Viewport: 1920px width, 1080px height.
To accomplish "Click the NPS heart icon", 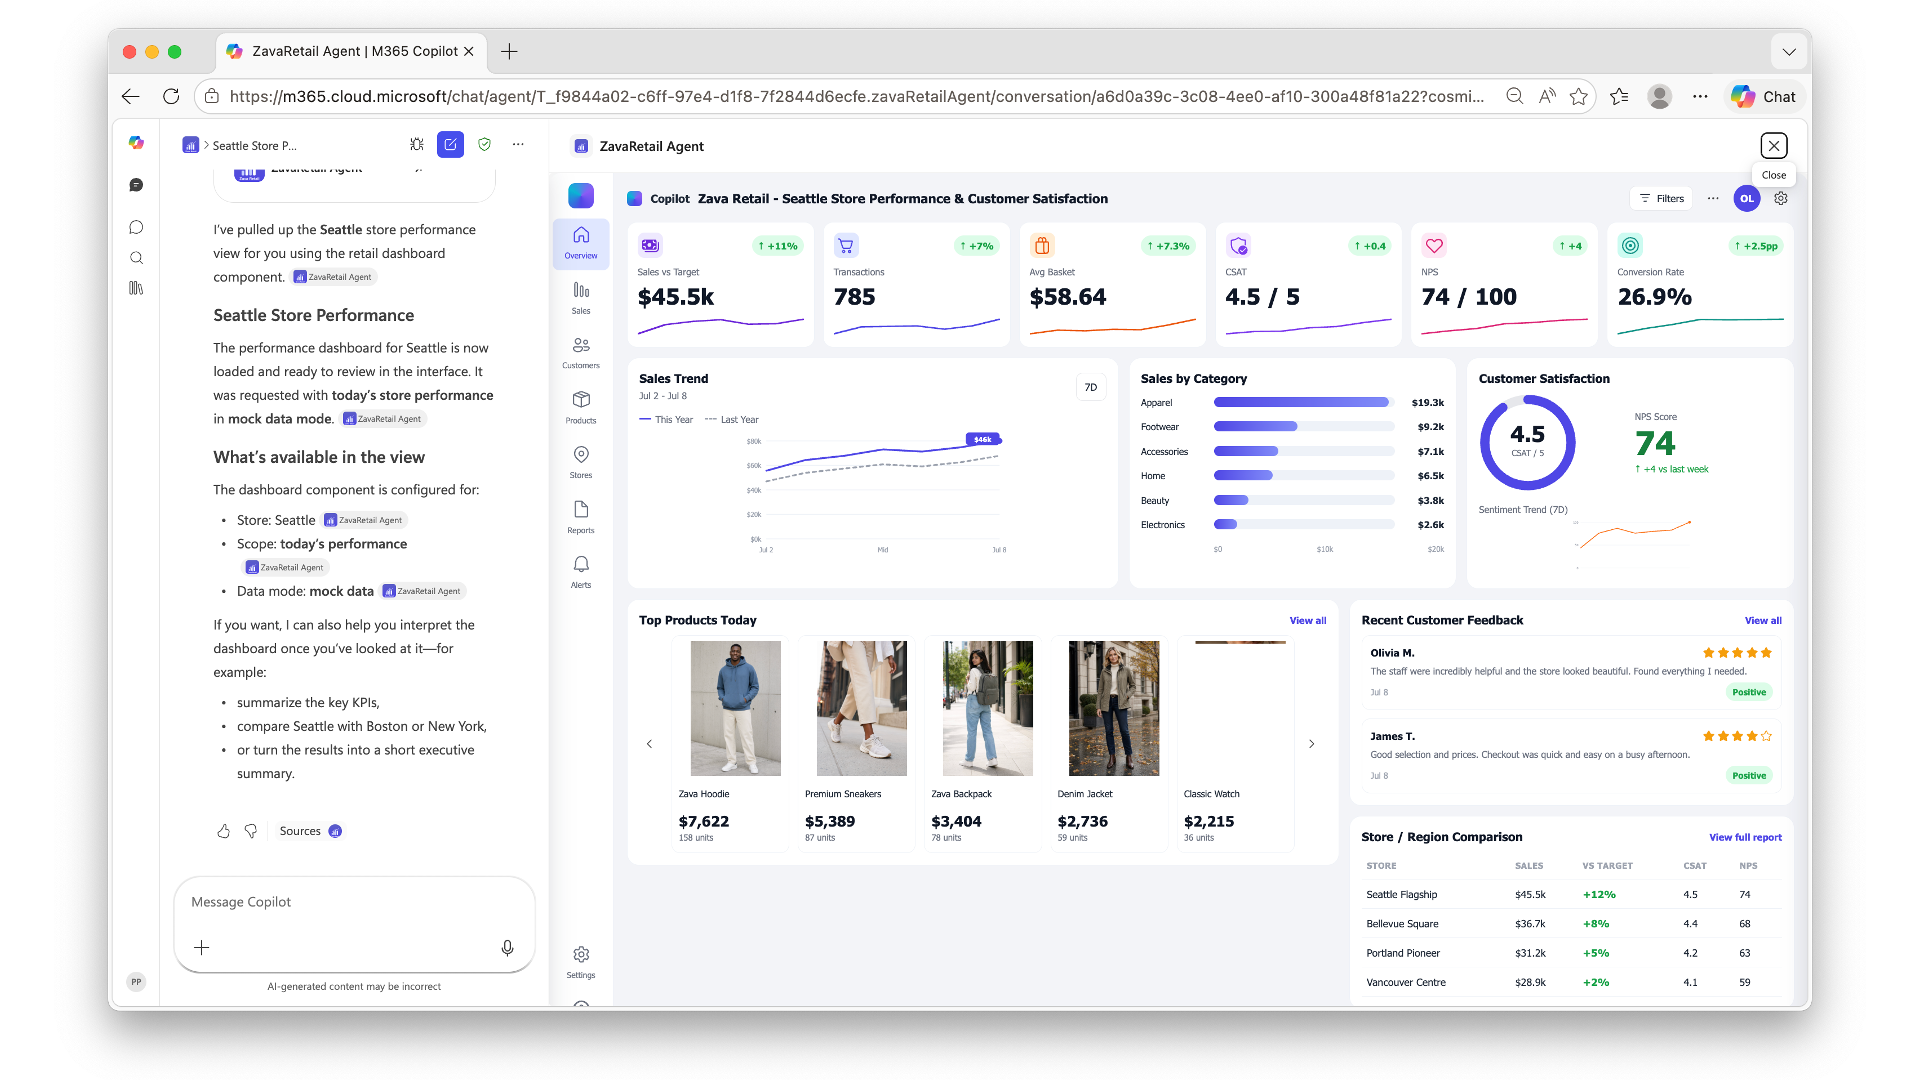I will click(x=1434, y=245).
